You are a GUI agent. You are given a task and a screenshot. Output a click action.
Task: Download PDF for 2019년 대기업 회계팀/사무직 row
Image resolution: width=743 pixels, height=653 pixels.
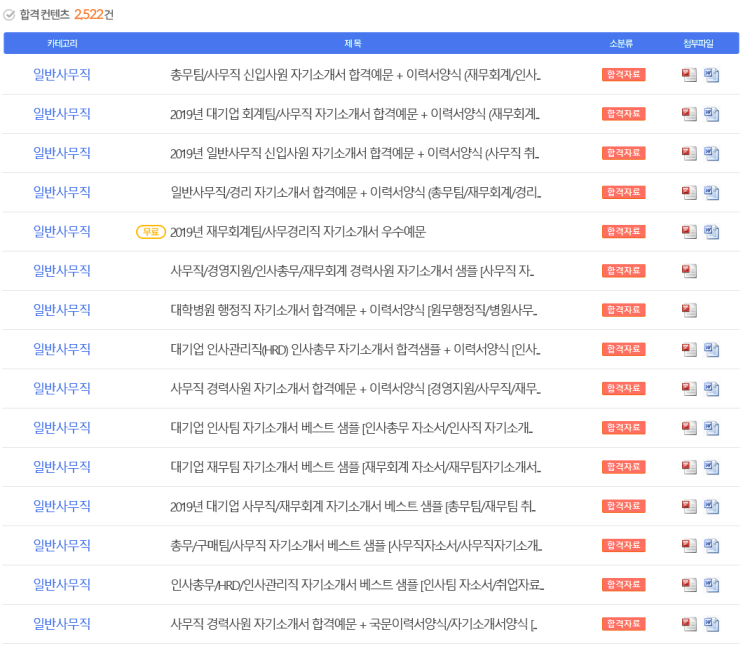689,114
